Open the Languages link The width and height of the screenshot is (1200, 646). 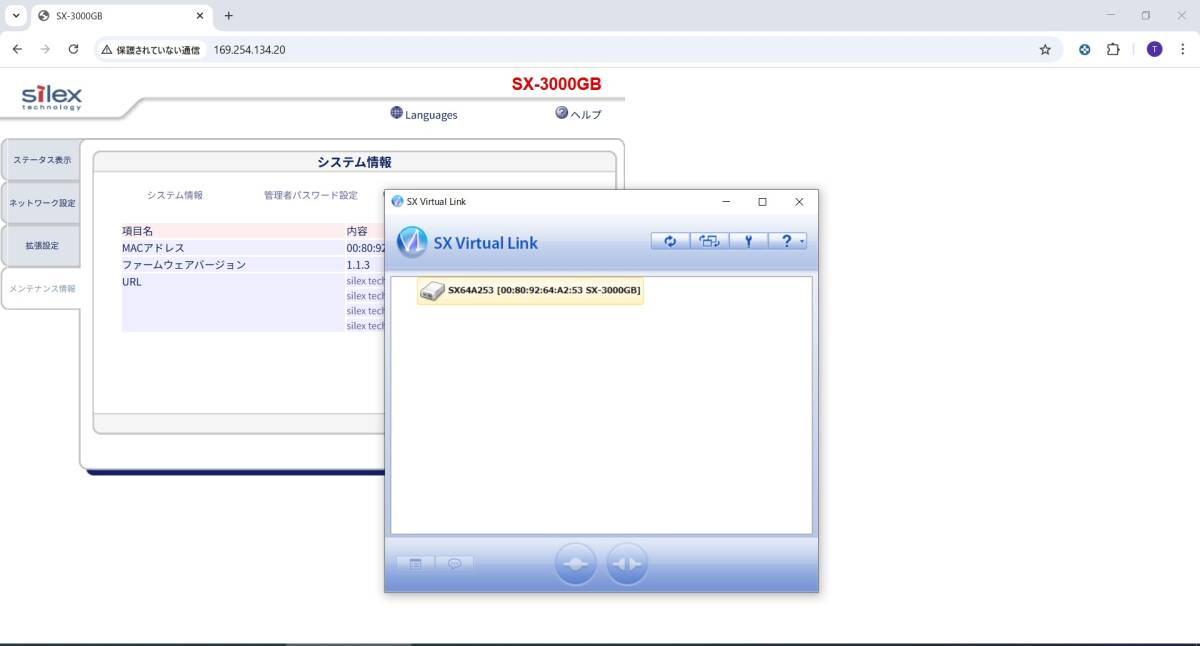pos(431,115)
